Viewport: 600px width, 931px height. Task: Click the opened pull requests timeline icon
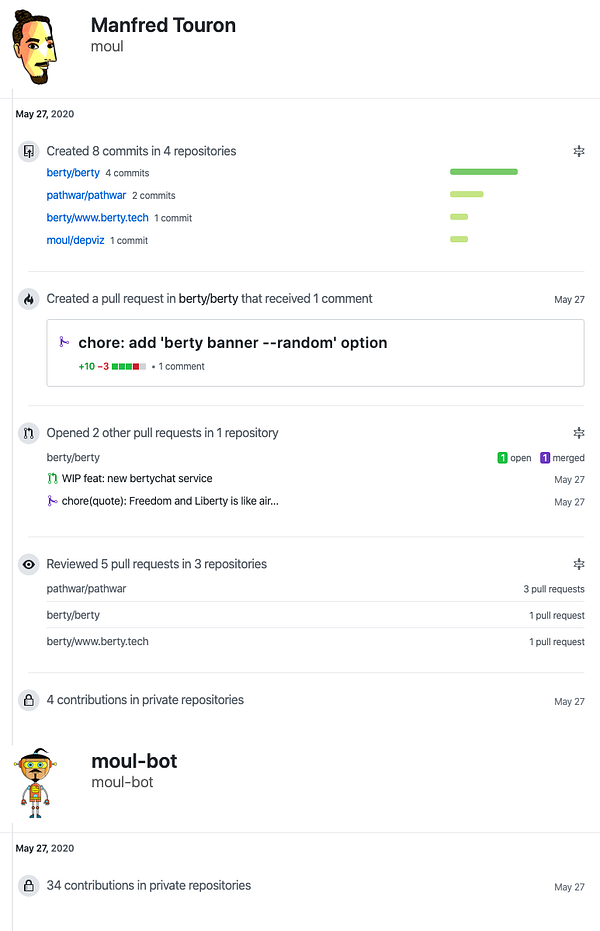tap(28, 433)
